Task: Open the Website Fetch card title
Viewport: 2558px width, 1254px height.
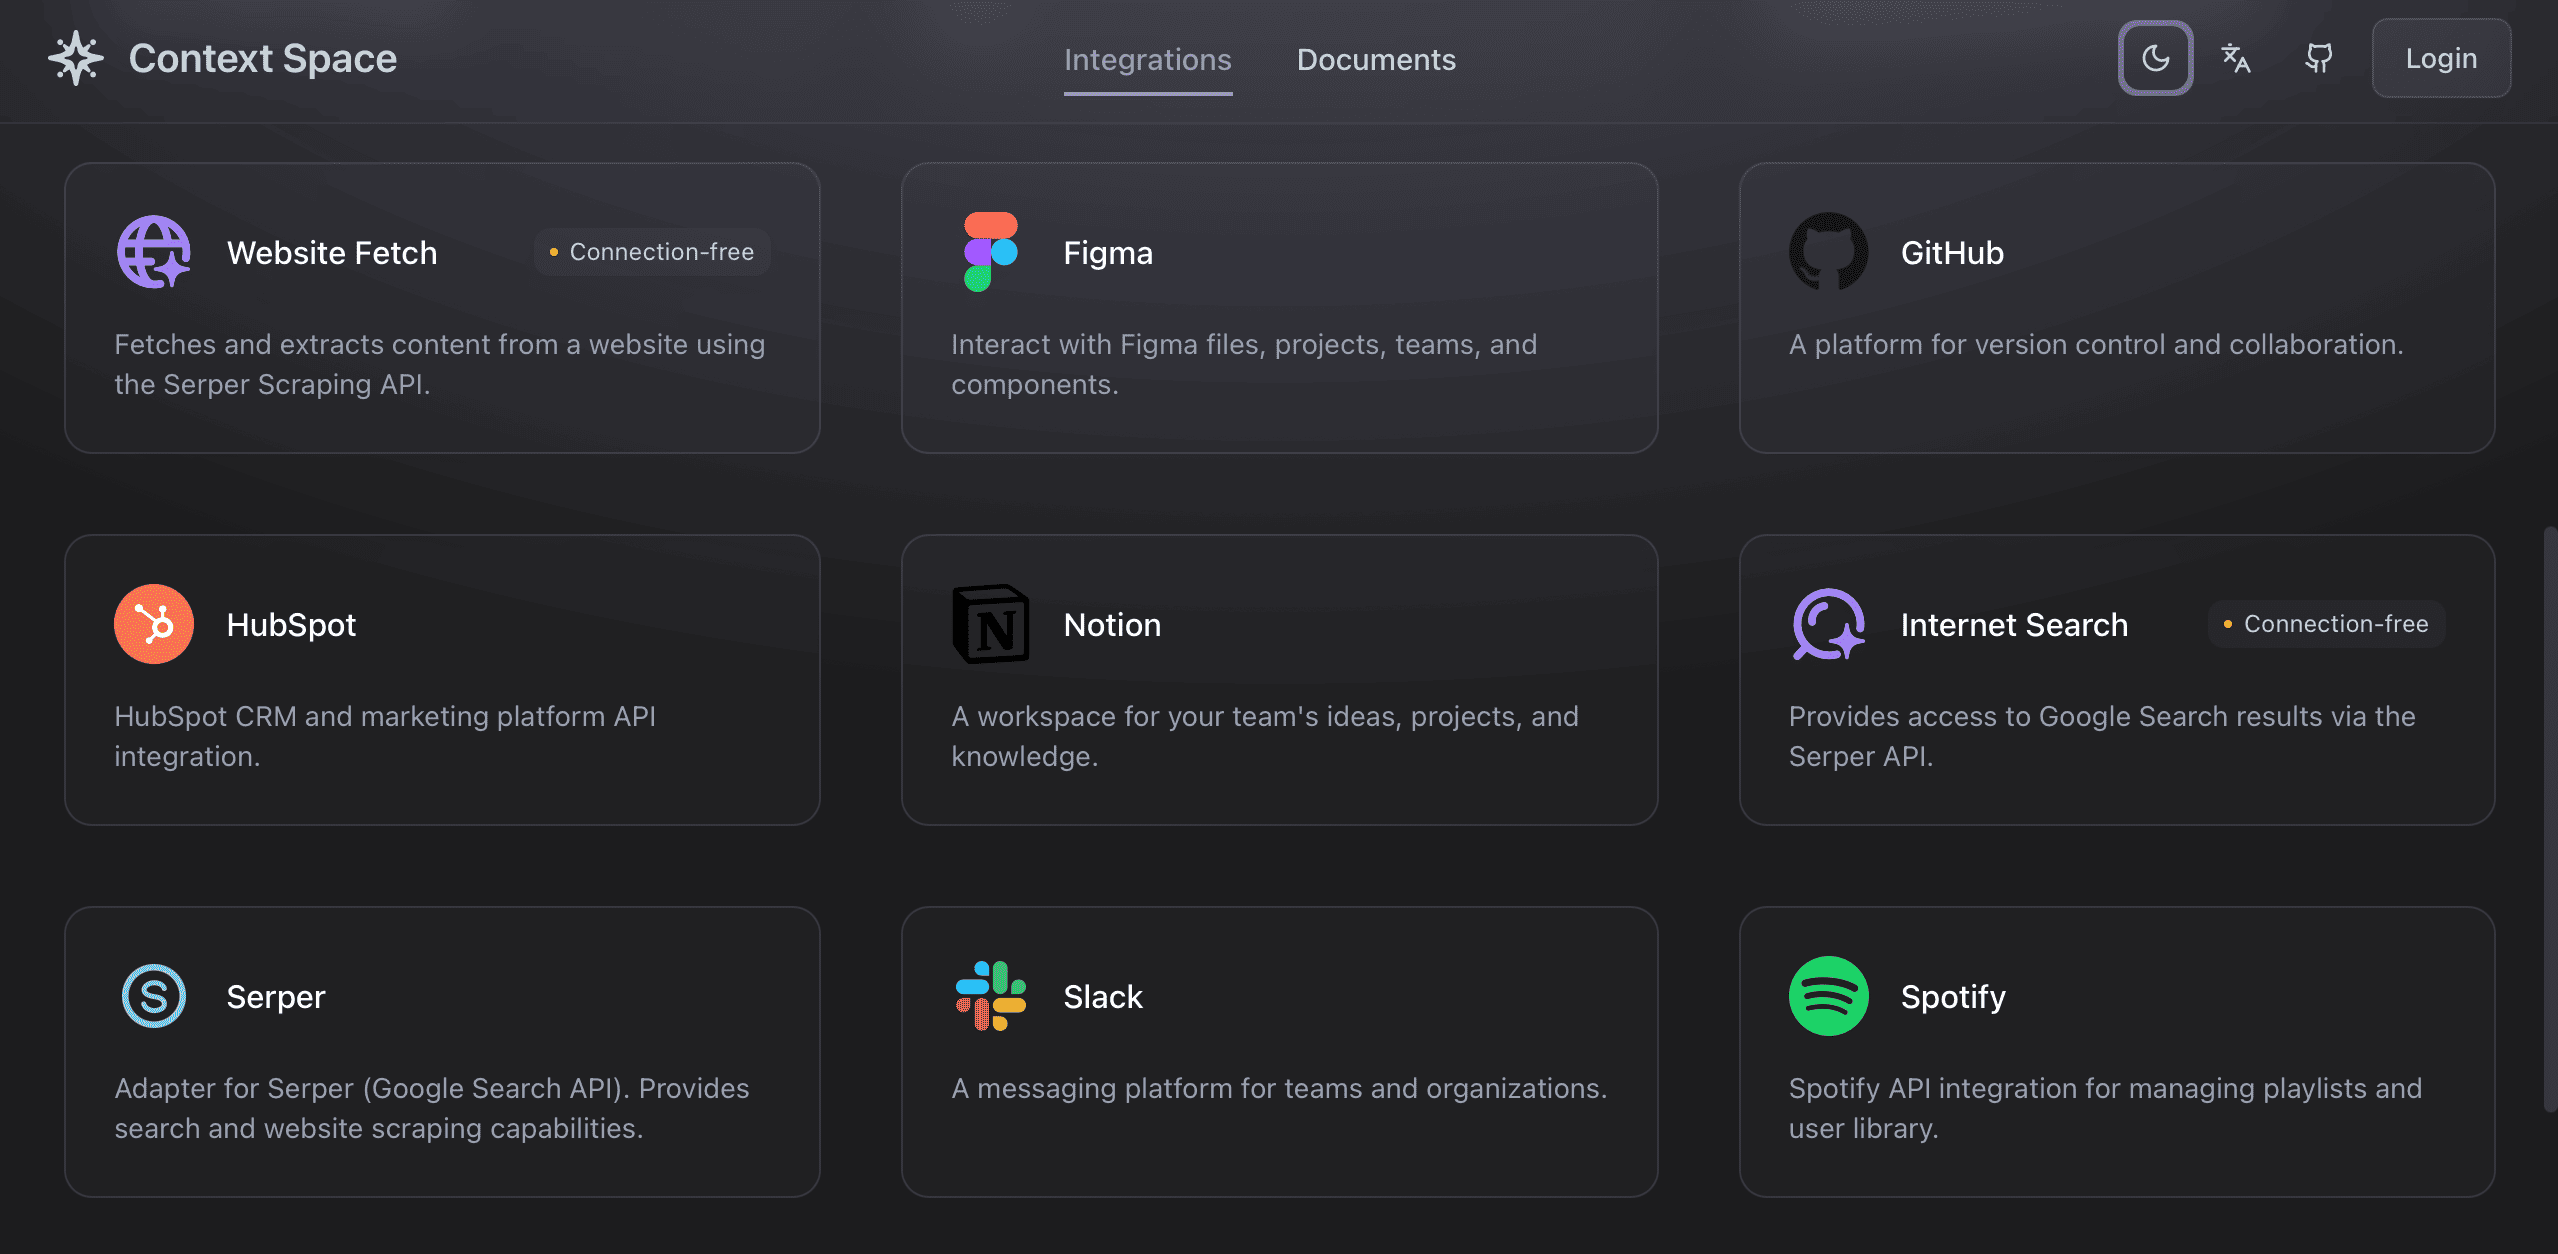Action: 332,252
